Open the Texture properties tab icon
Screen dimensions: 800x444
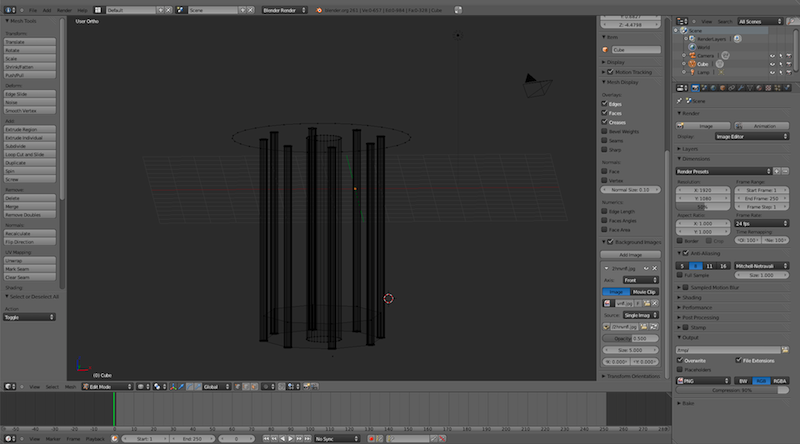click(x=768, y=88)
